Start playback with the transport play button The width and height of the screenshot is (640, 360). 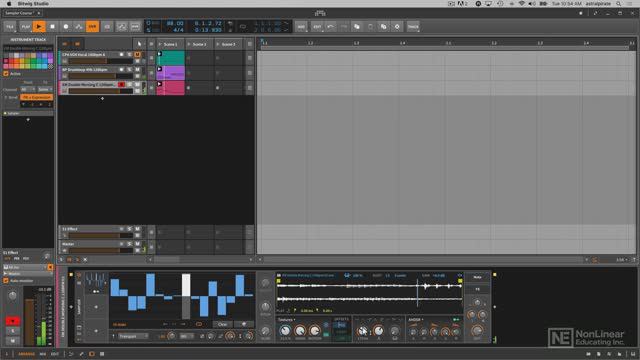coord(39,27)
